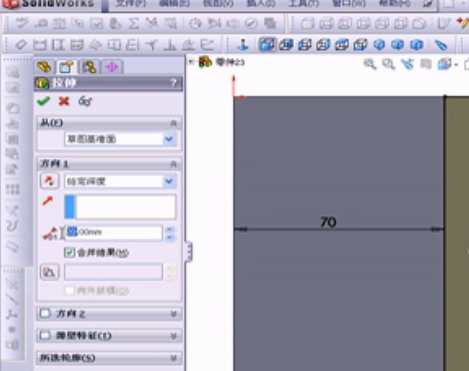Click the Zoom to Area magnifier icon
469x371 pixels.
[388, 64]
